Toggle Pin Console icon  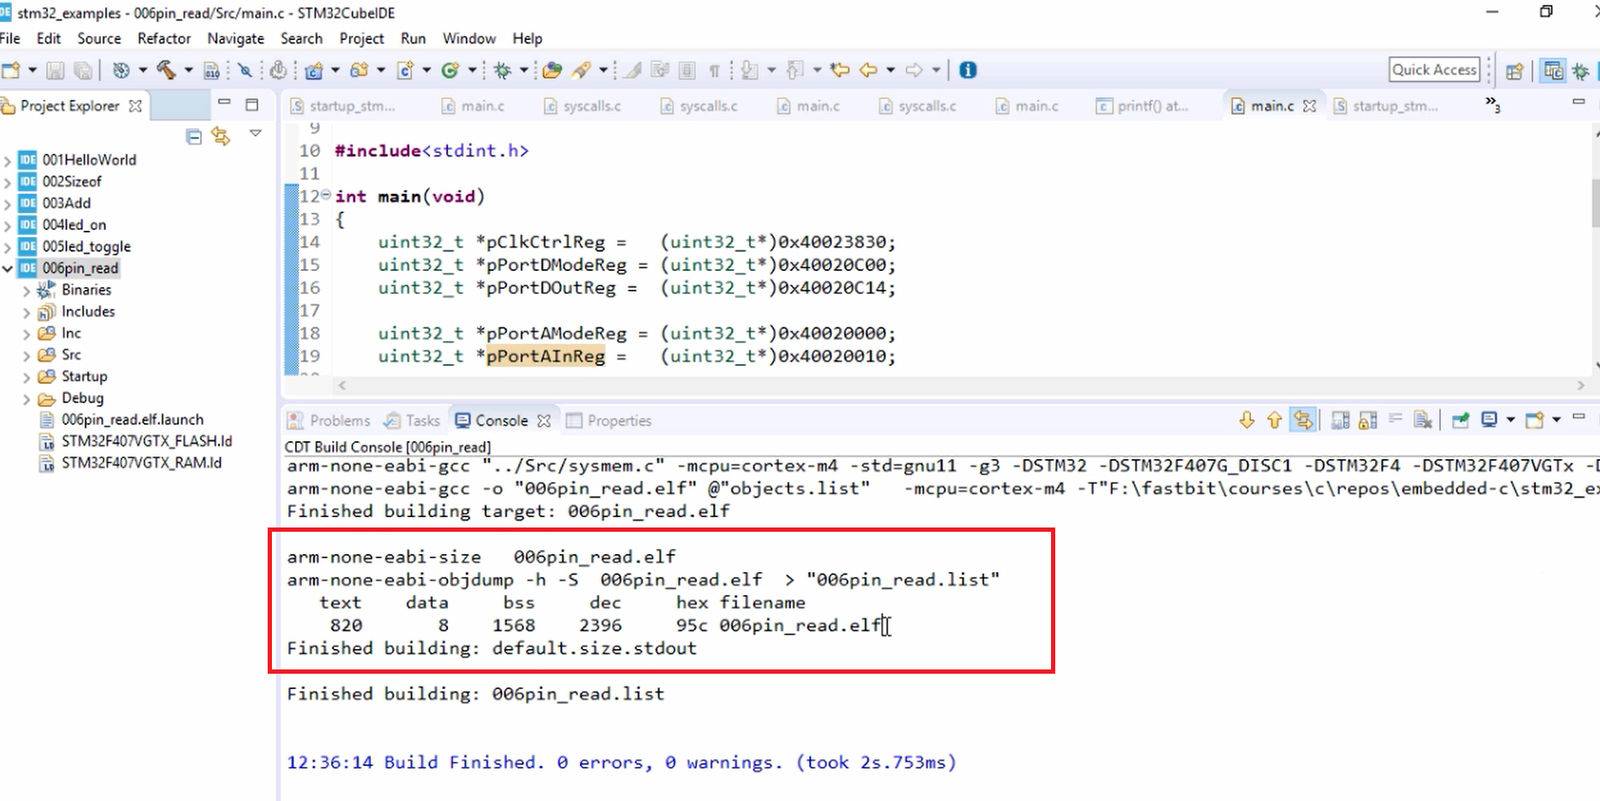pos(1461,420)
